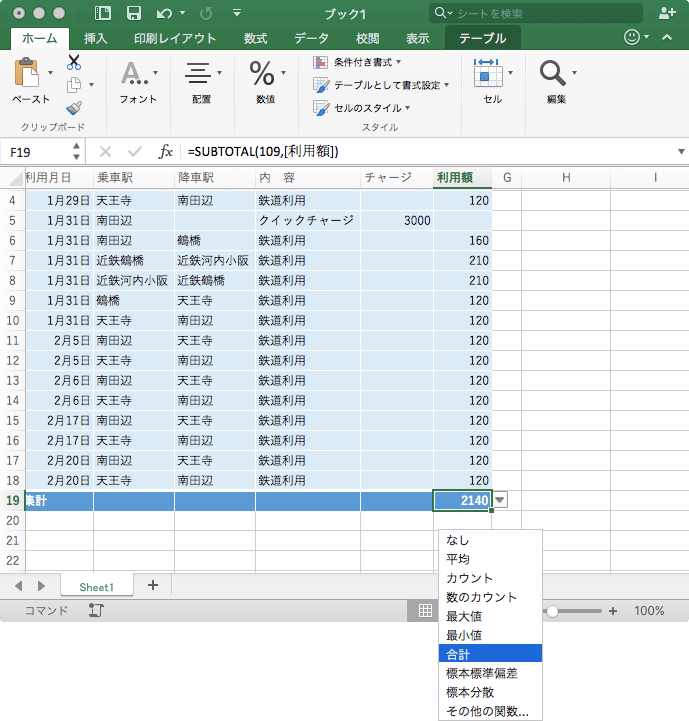Switch to the データ tab

pos(312,38)
